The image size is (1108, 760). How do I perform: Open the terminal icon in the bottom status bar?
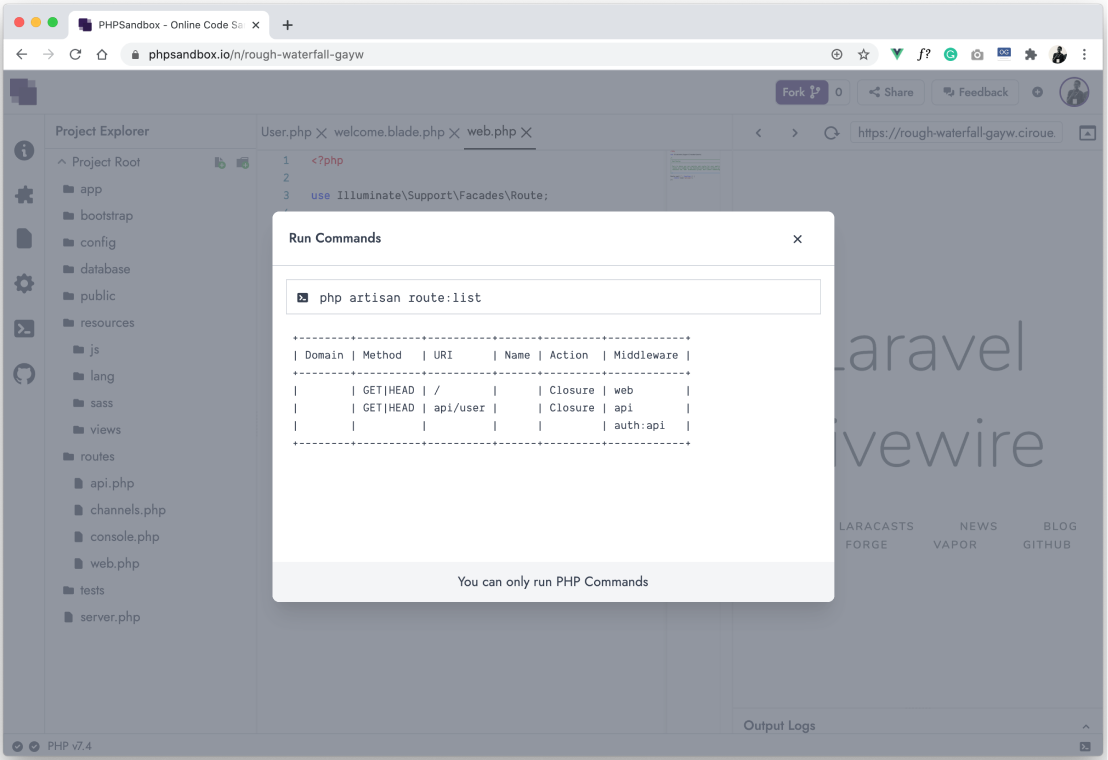click(x=1086, y=746)
